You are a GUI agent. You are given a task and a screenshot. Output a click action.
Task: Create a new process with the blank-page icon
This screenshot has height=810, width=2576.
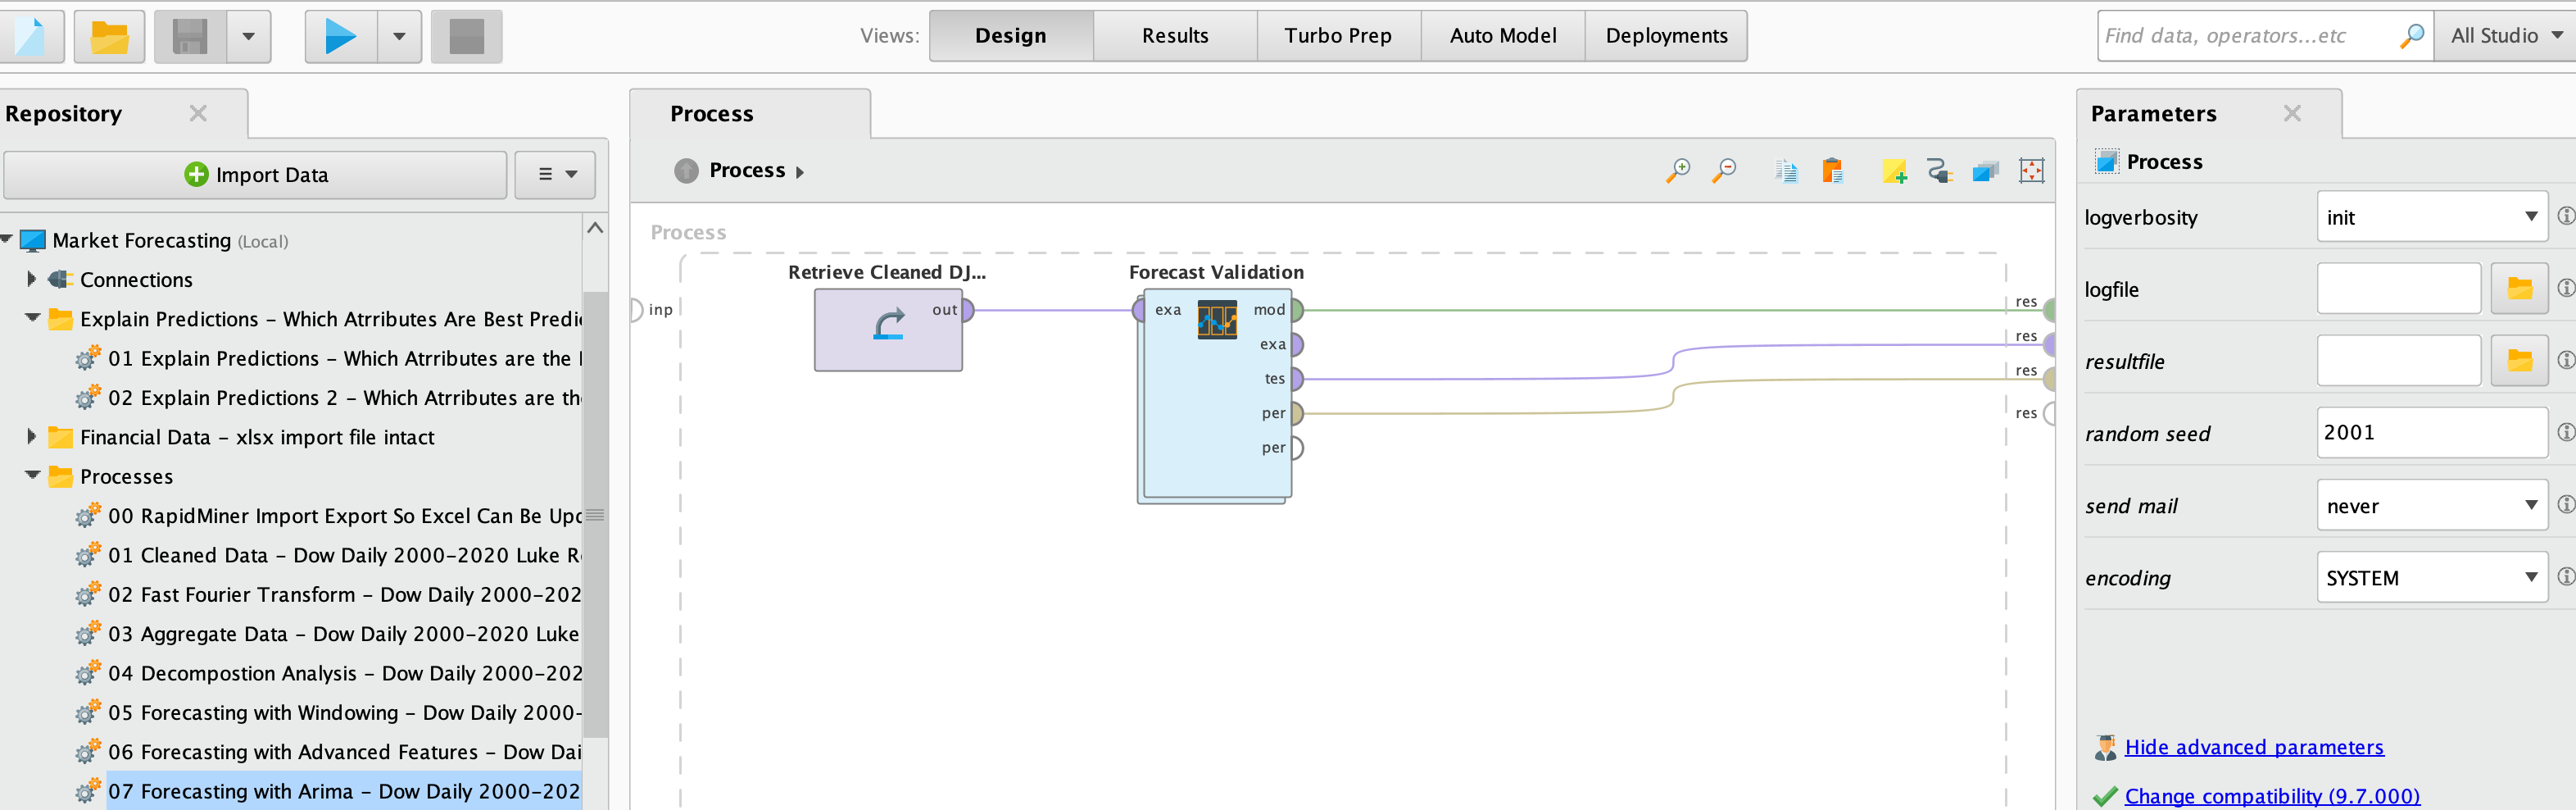[30, 37]
